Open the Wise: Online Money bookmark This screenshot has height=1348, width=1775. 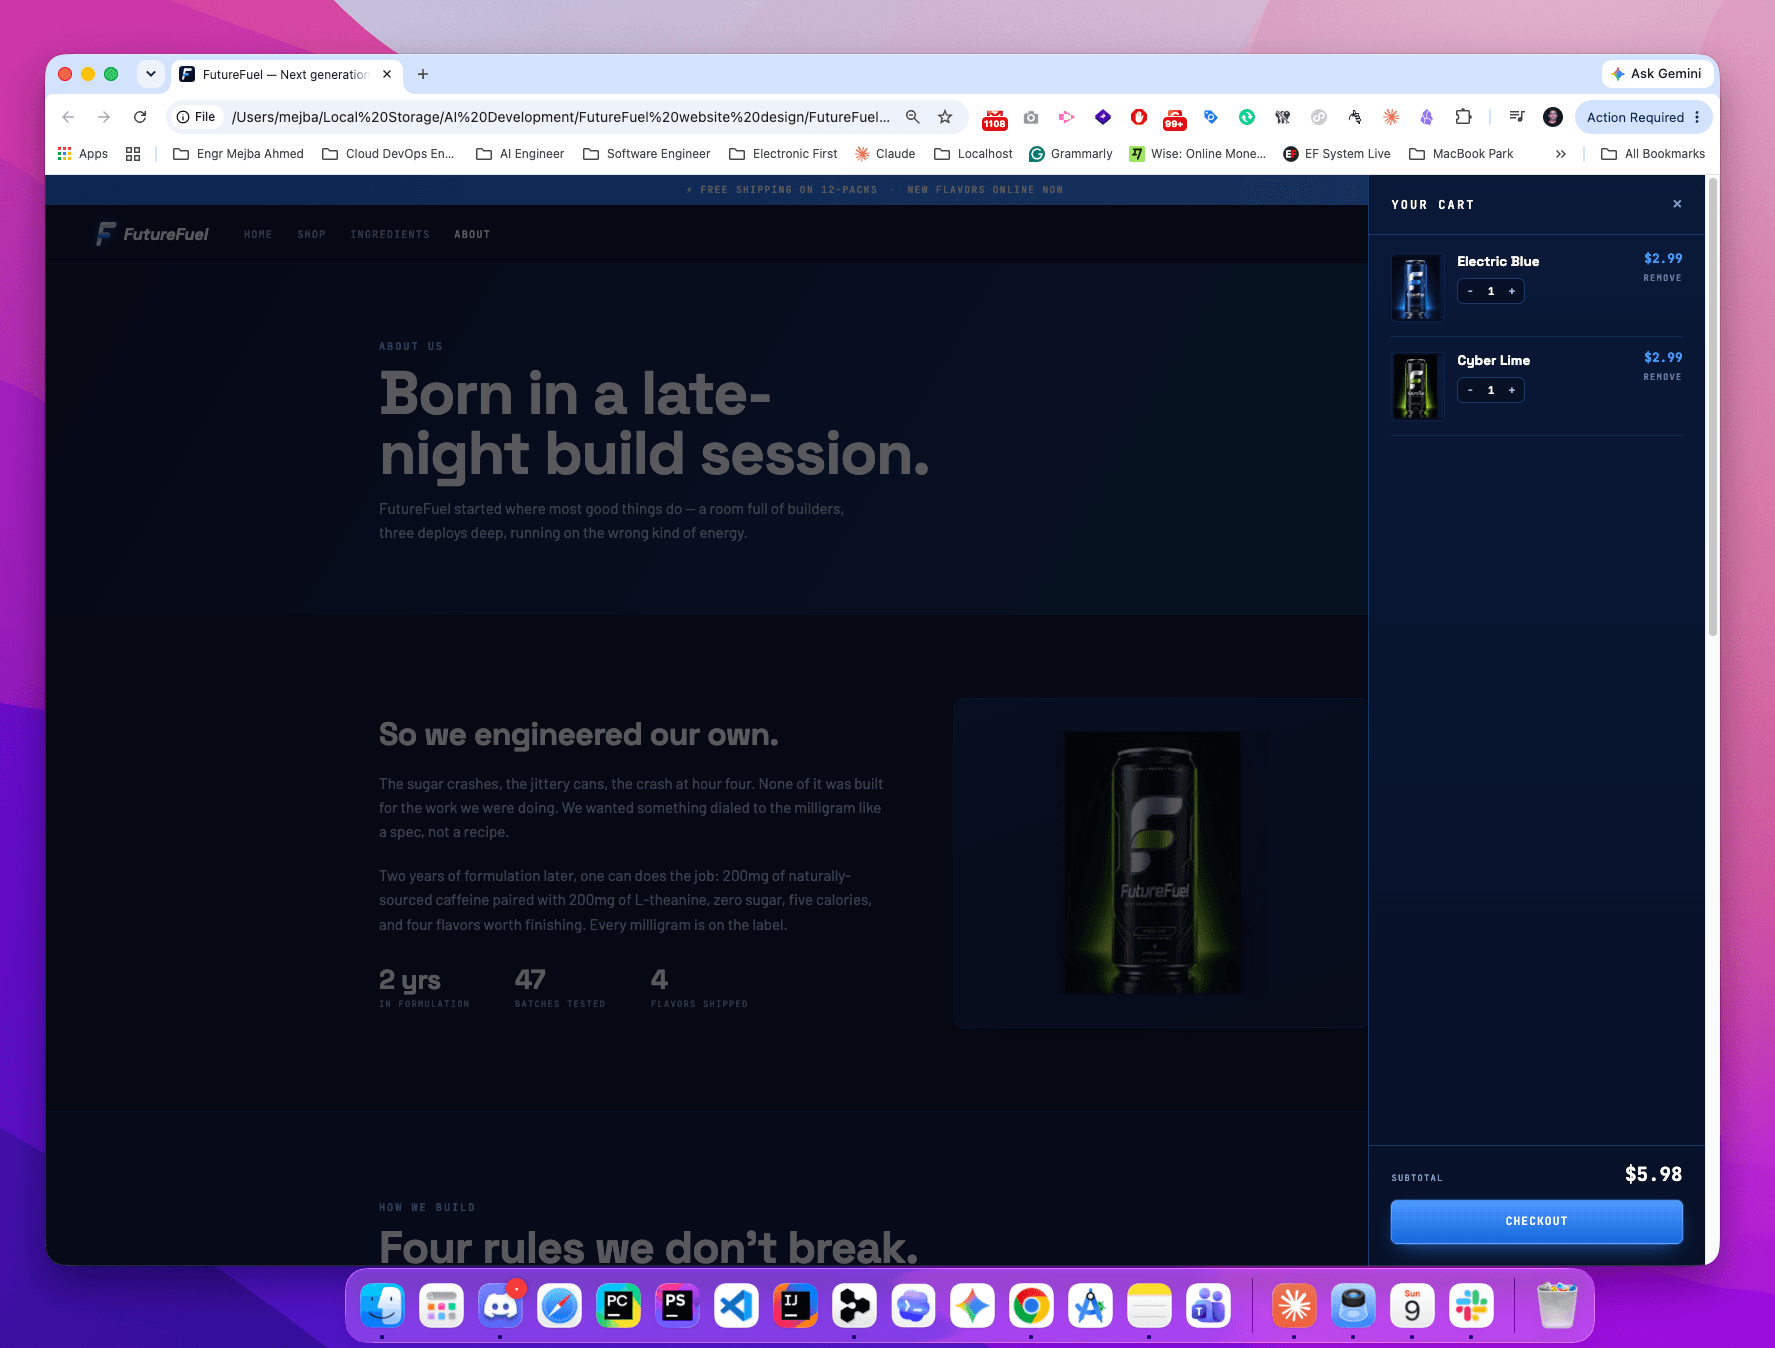click(1198, 153)
